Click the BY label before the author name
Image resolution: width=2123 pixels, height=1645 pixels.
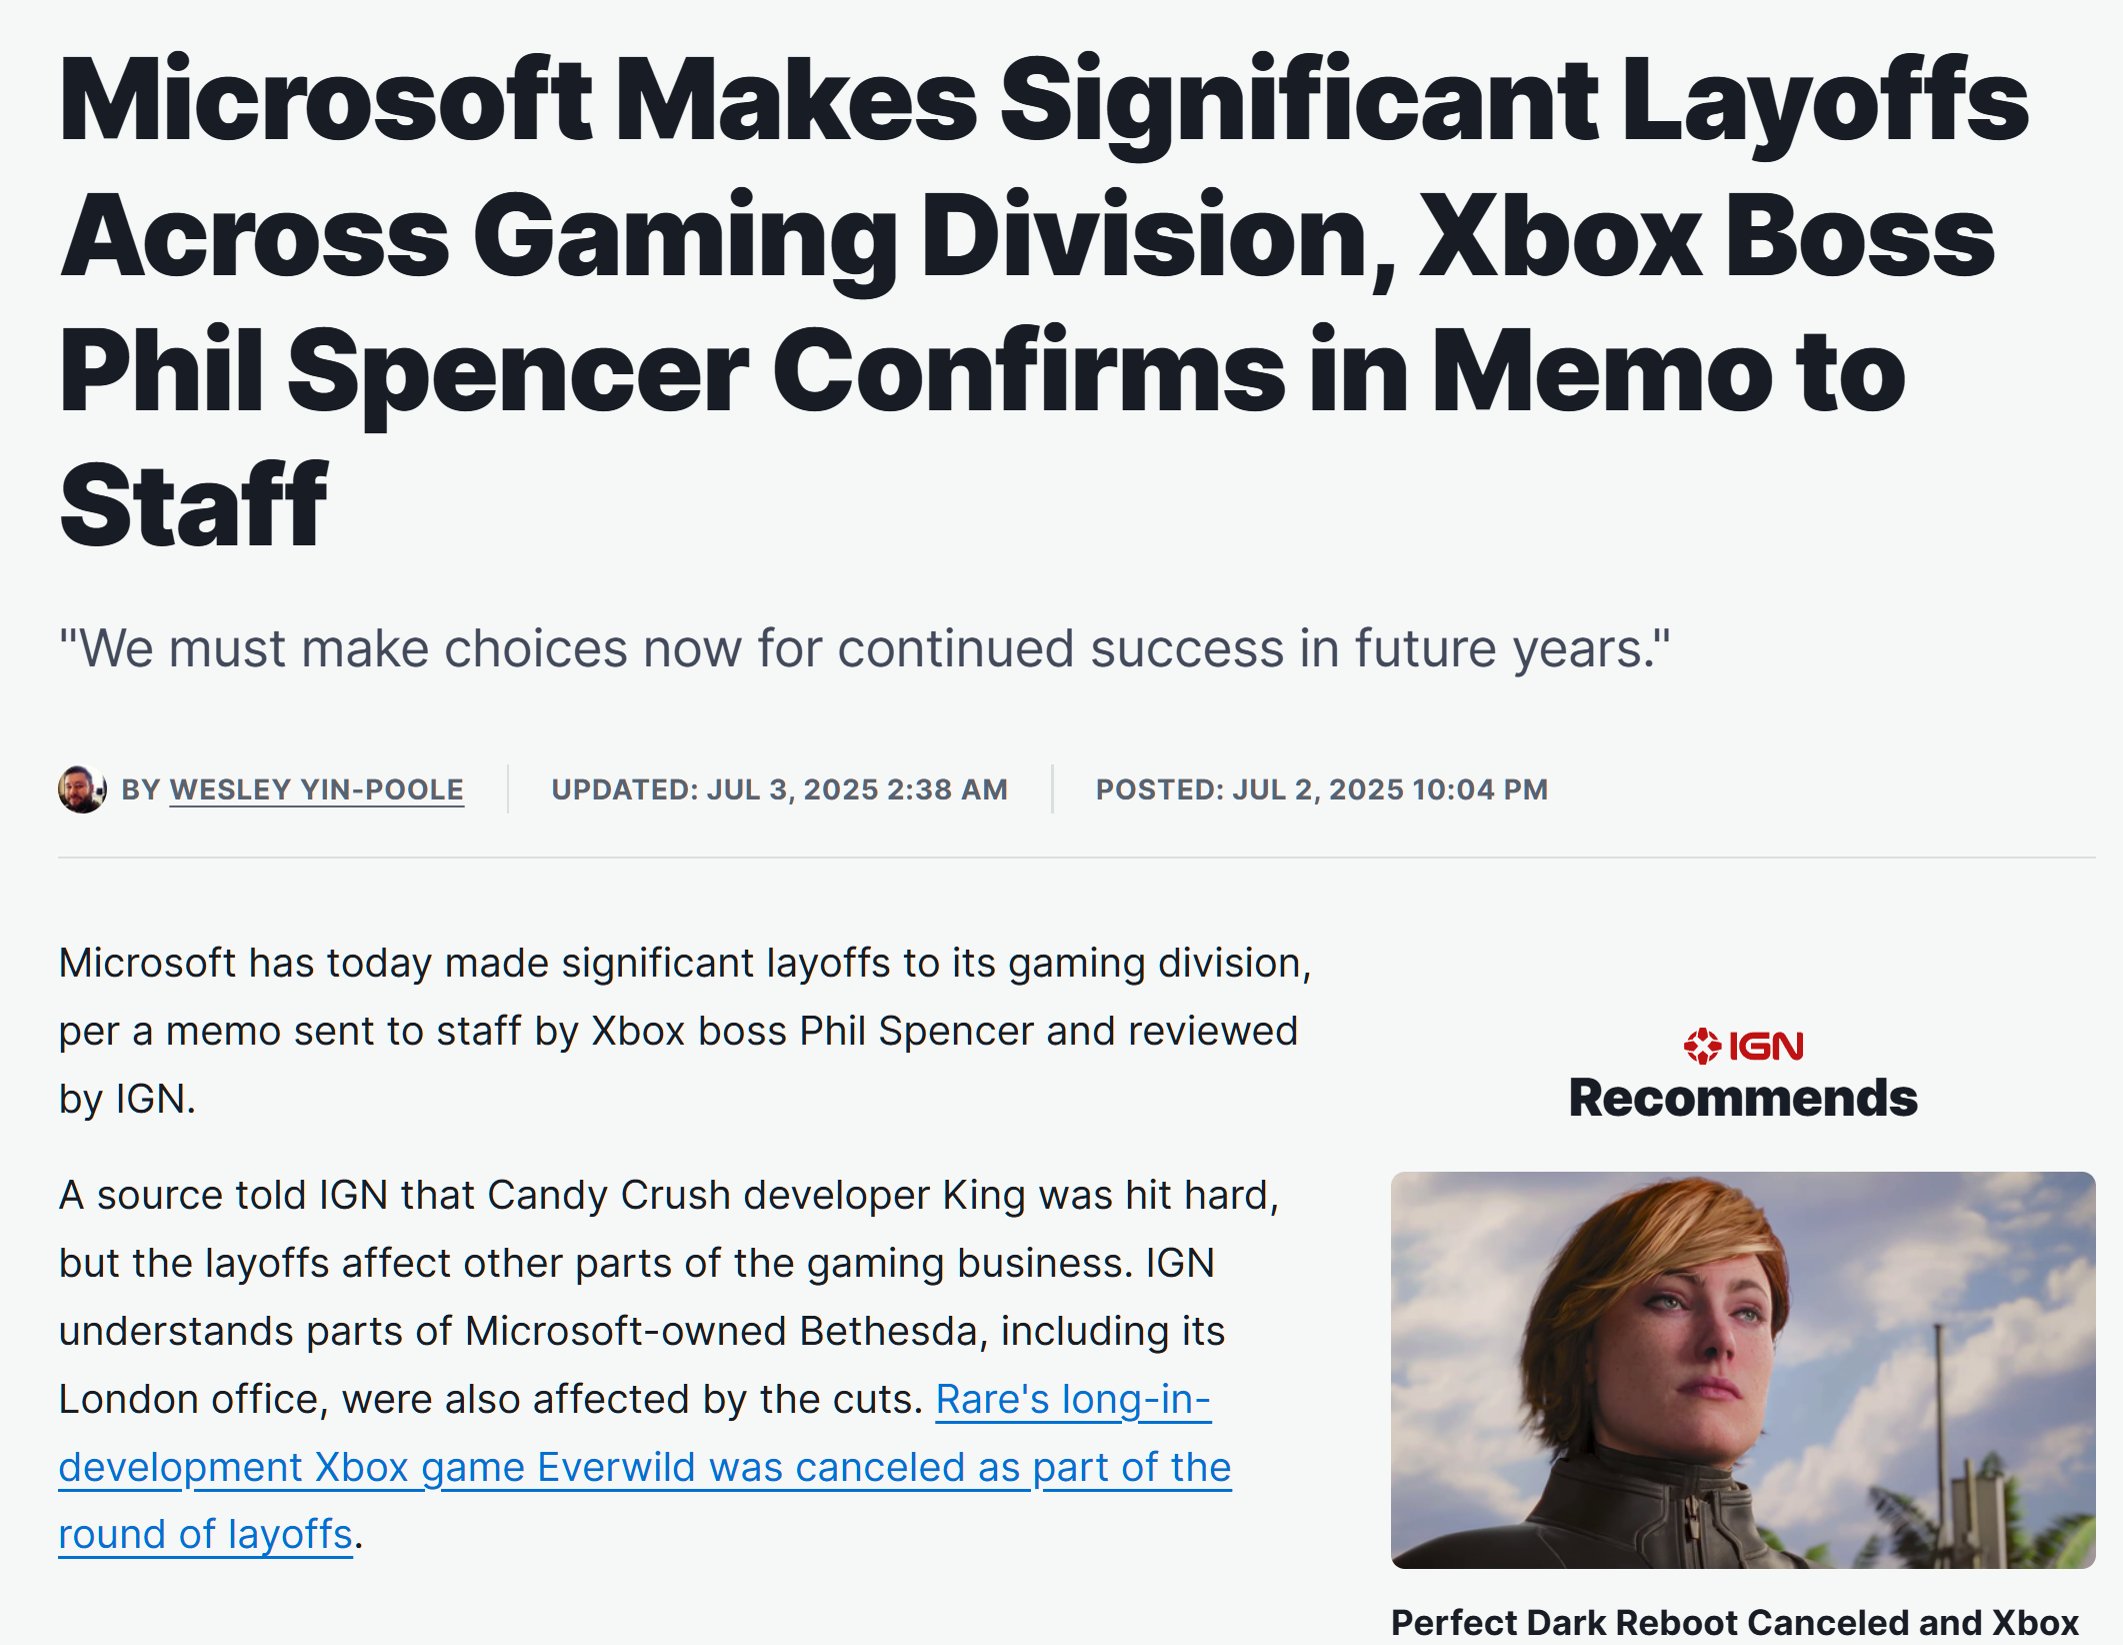[141, 790]
